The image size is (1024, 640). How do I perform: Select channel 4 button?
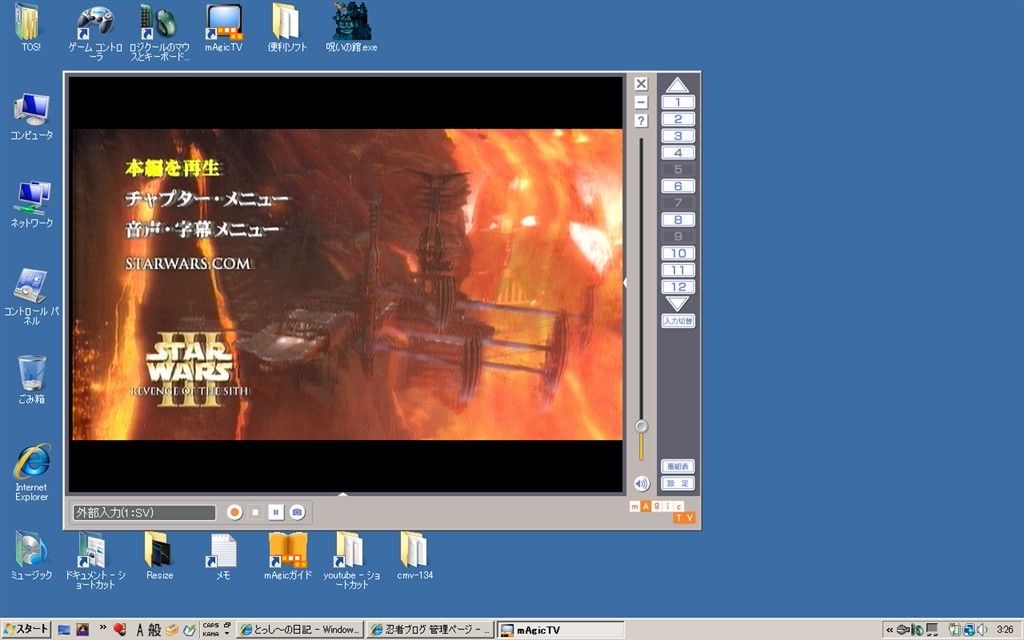tap(678, 153)
